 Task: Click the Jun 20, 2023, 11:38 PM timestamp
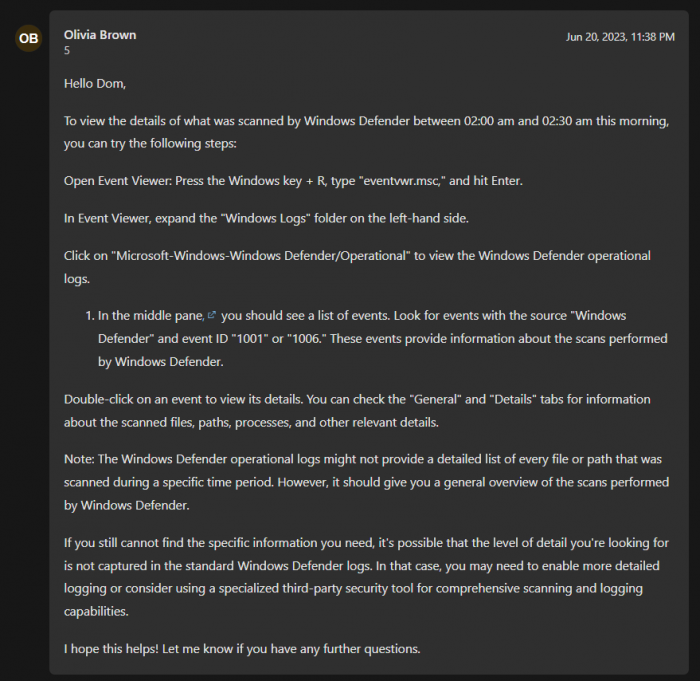tap(620, 37)
